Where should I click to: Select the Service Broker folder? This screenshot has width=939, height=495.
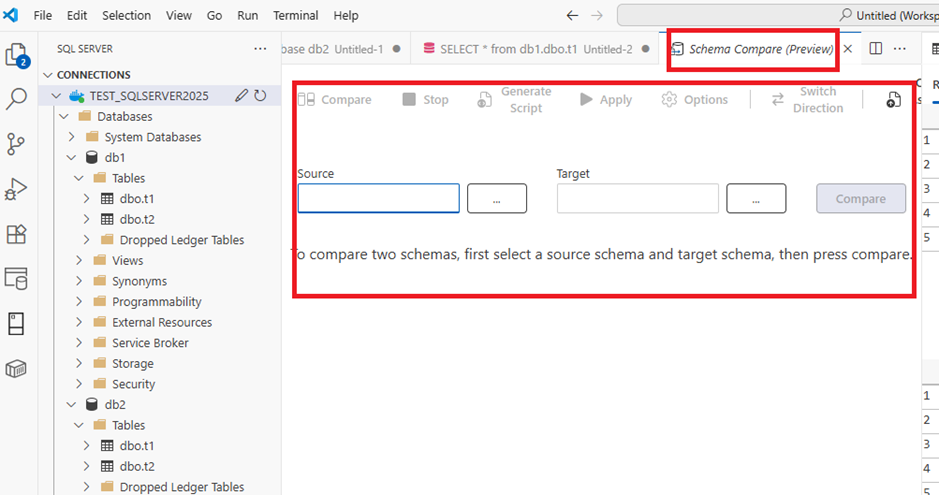[x=150, y=343]
